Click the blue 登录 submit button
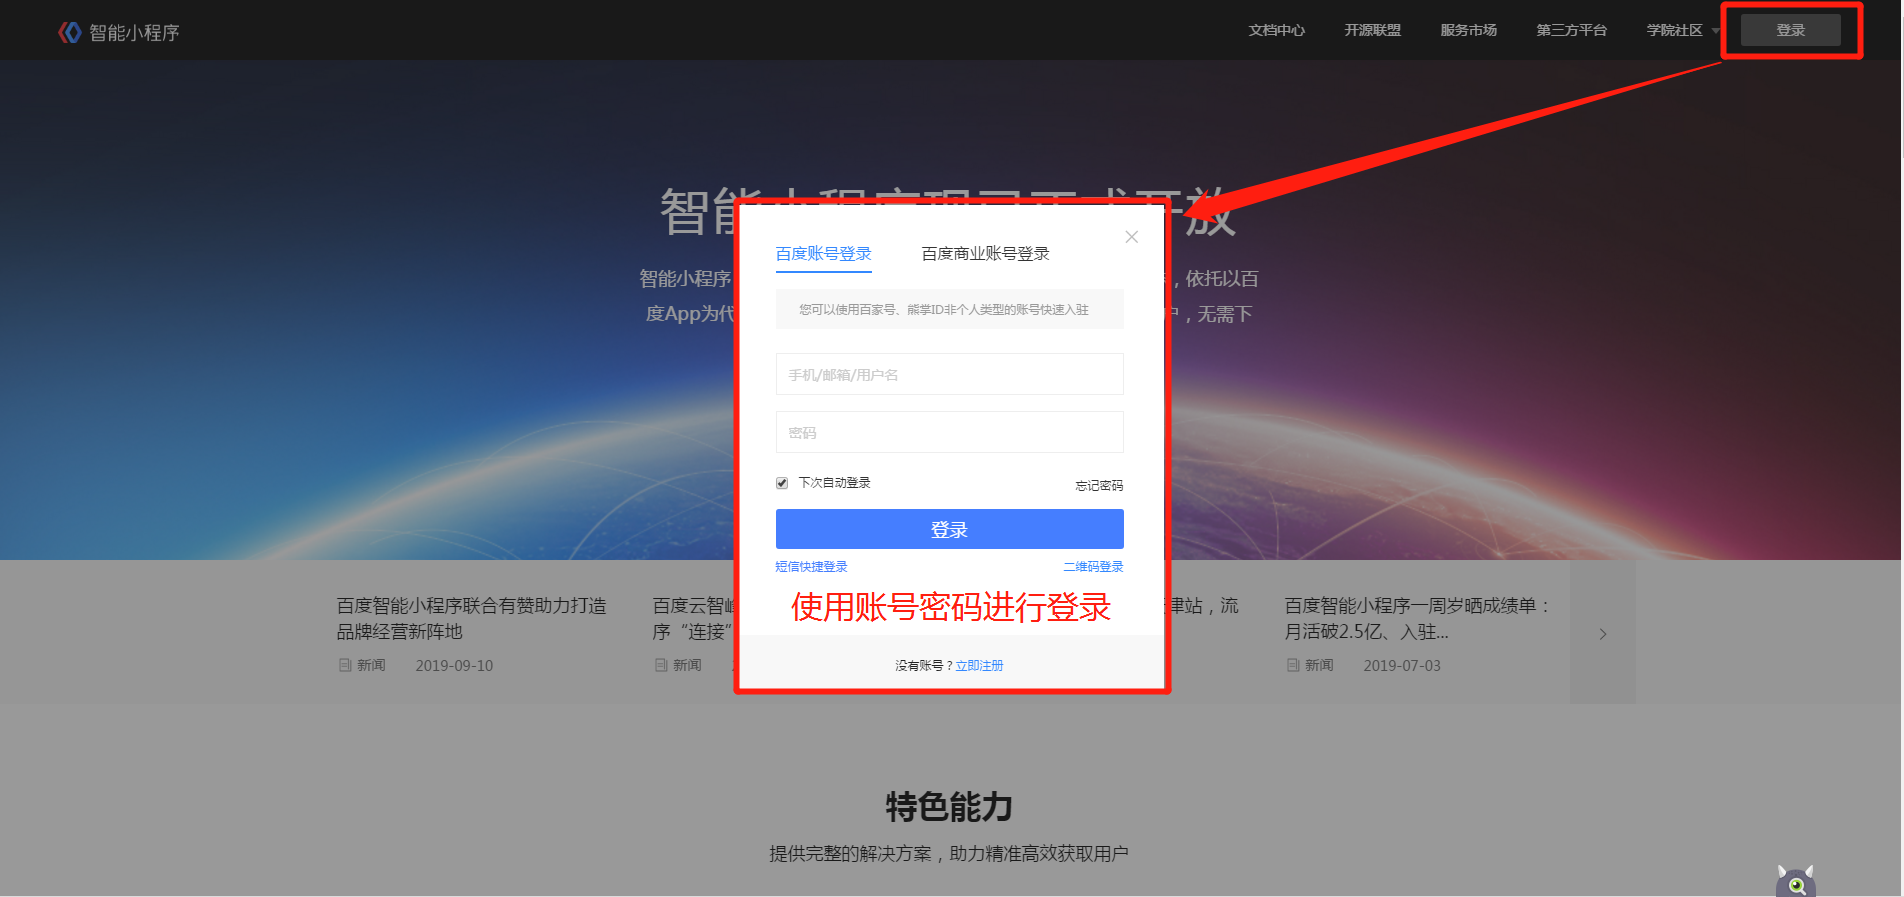The height and width of the screenshot is (897, 1904). 949,529
